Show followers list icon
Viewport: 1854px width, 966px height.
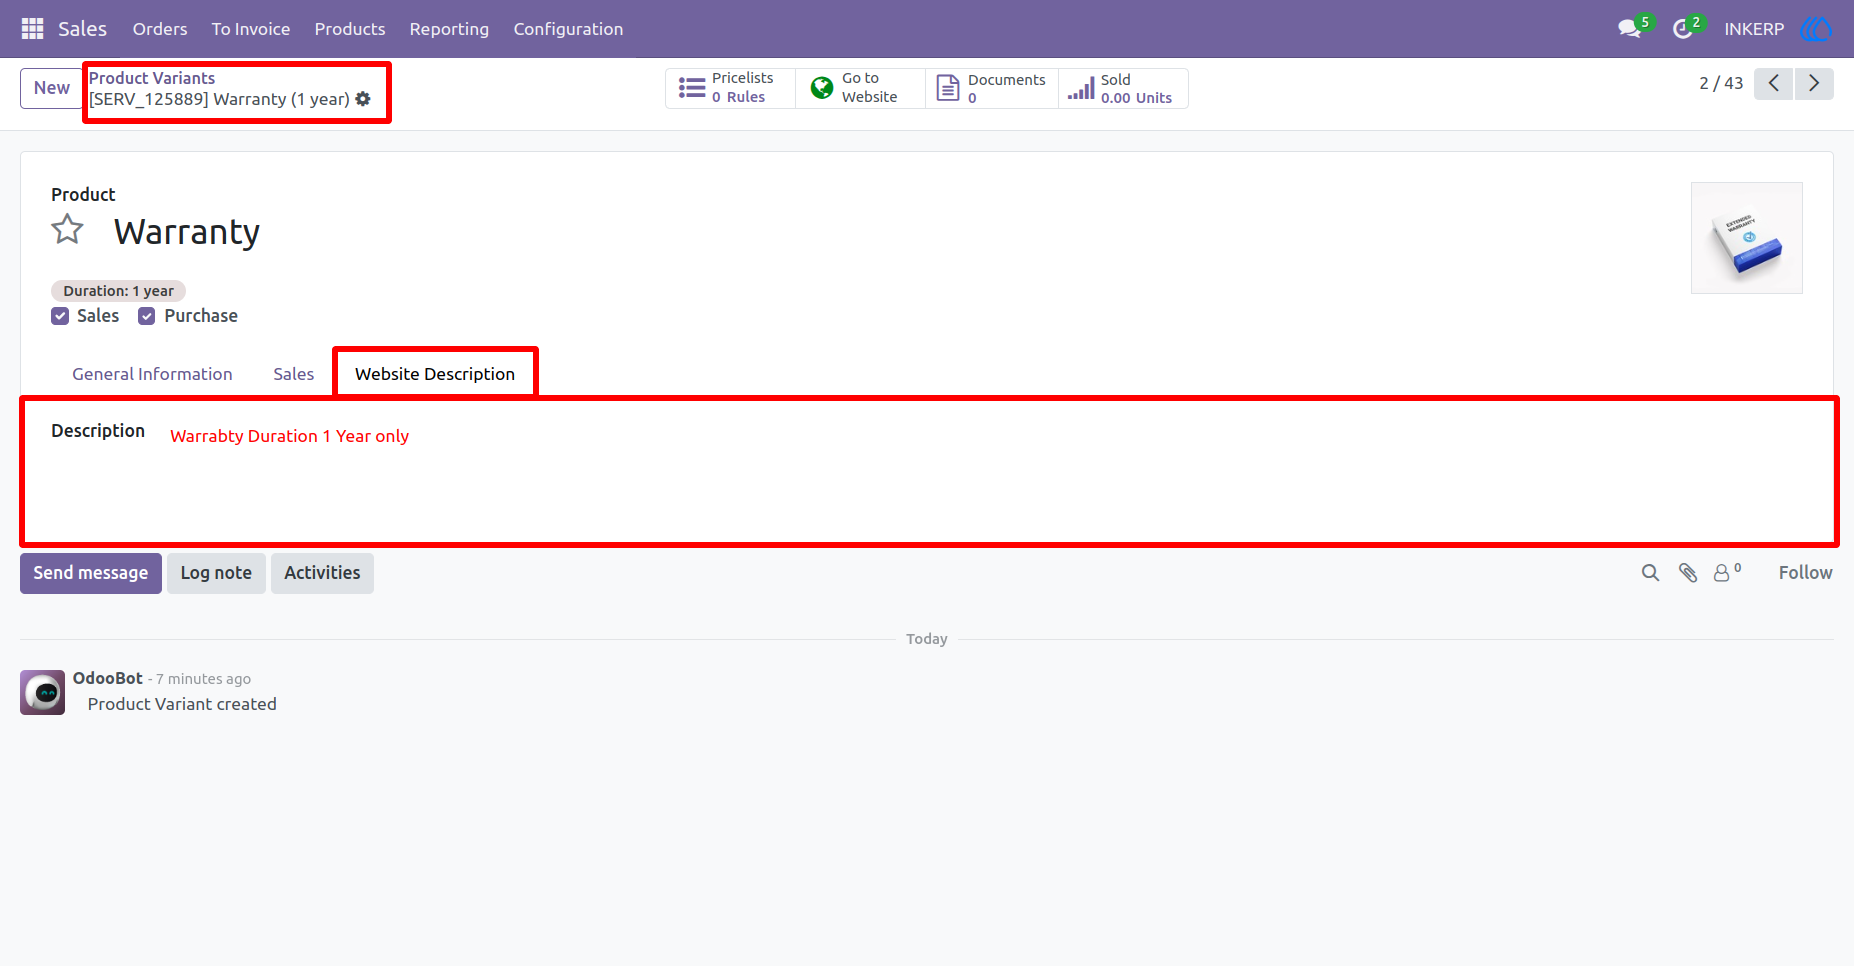coord(1727,573)
